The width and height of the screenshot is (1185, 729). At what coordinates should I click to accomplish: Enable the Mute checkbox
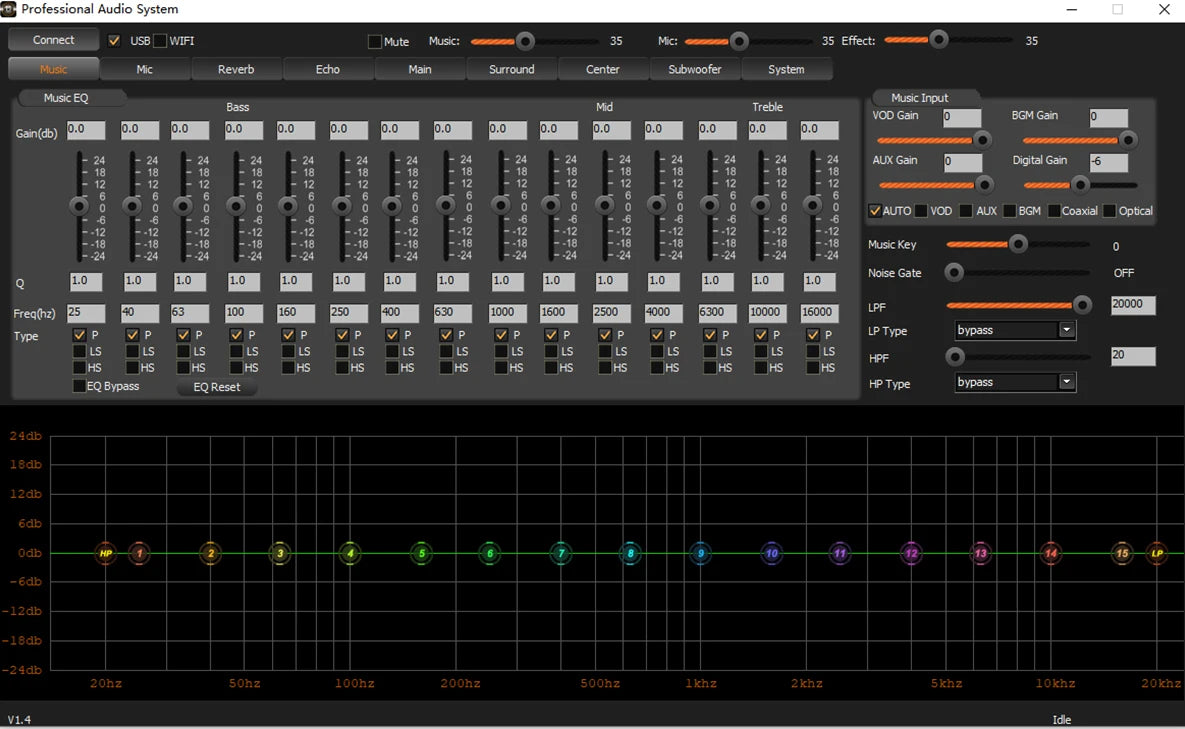tap(375, 42)
